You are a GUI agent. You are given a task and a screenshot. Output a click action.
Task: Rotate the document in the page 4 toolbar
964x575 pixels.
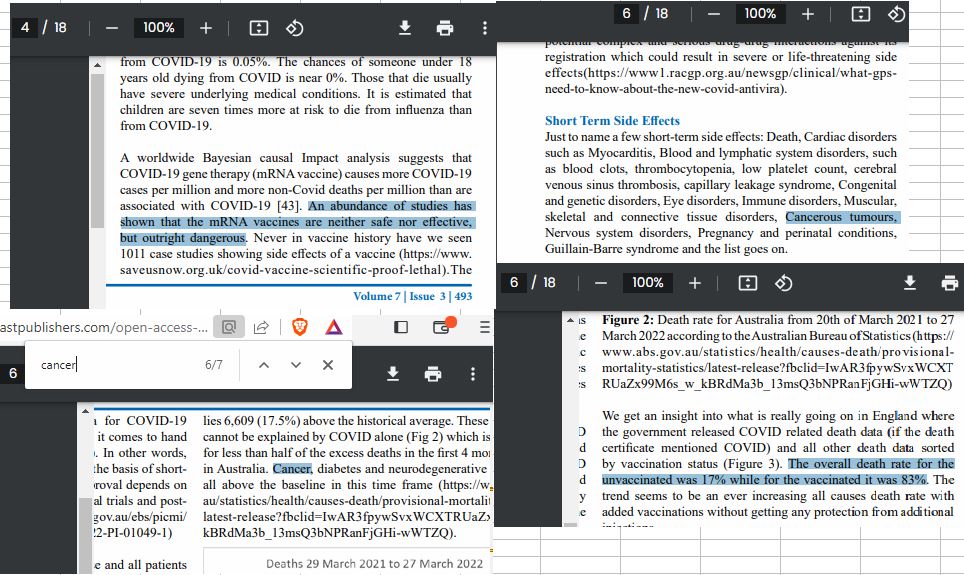click(x=295, y=28)
